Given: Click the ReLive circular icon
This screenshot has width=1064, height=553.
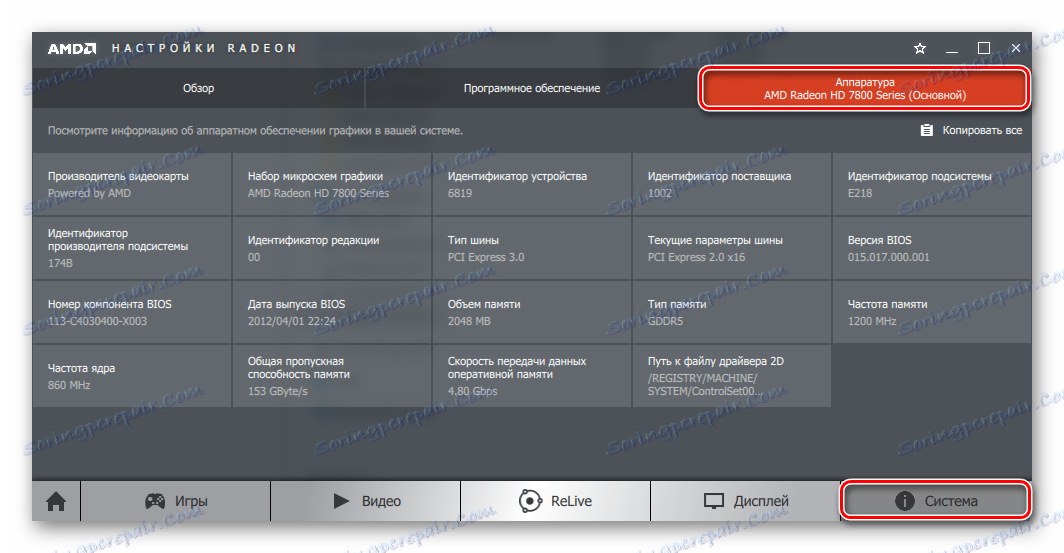Looking at the screenshot, I should point(530,501).
